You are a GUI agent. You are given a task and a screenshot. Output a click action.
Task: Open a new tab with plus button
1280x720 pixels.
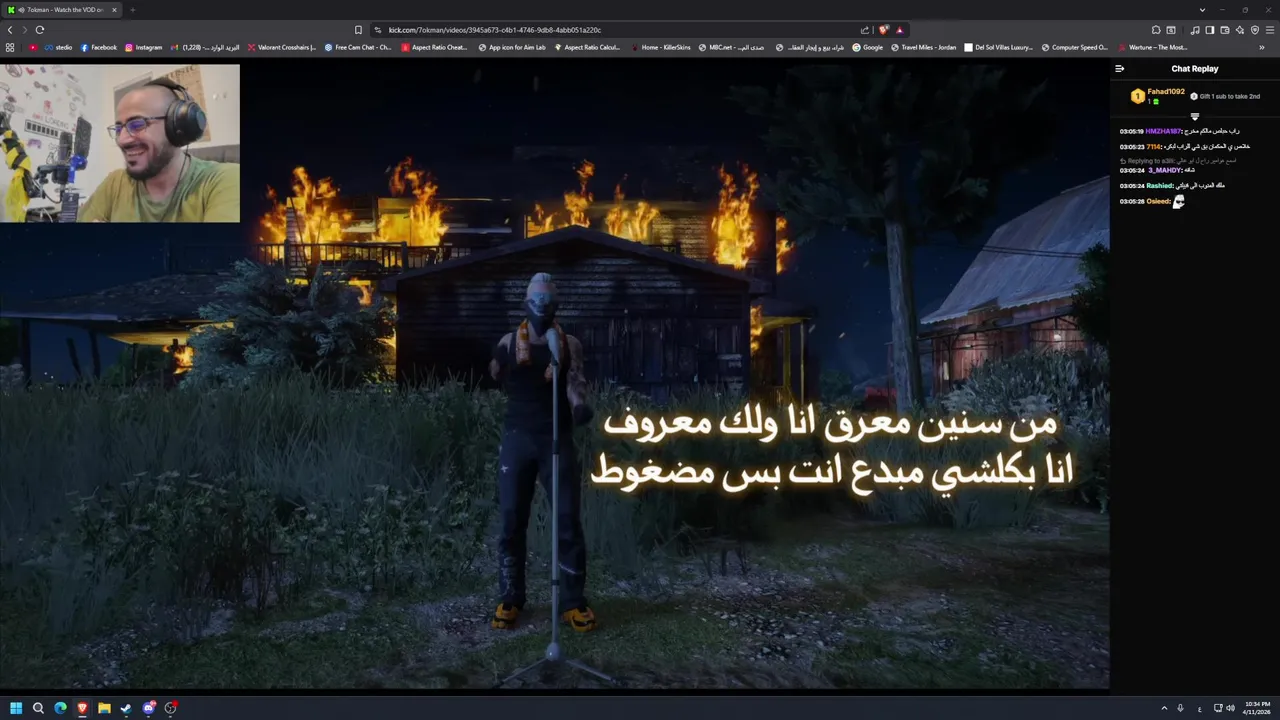pyautogui.click(x=132, y=10)
